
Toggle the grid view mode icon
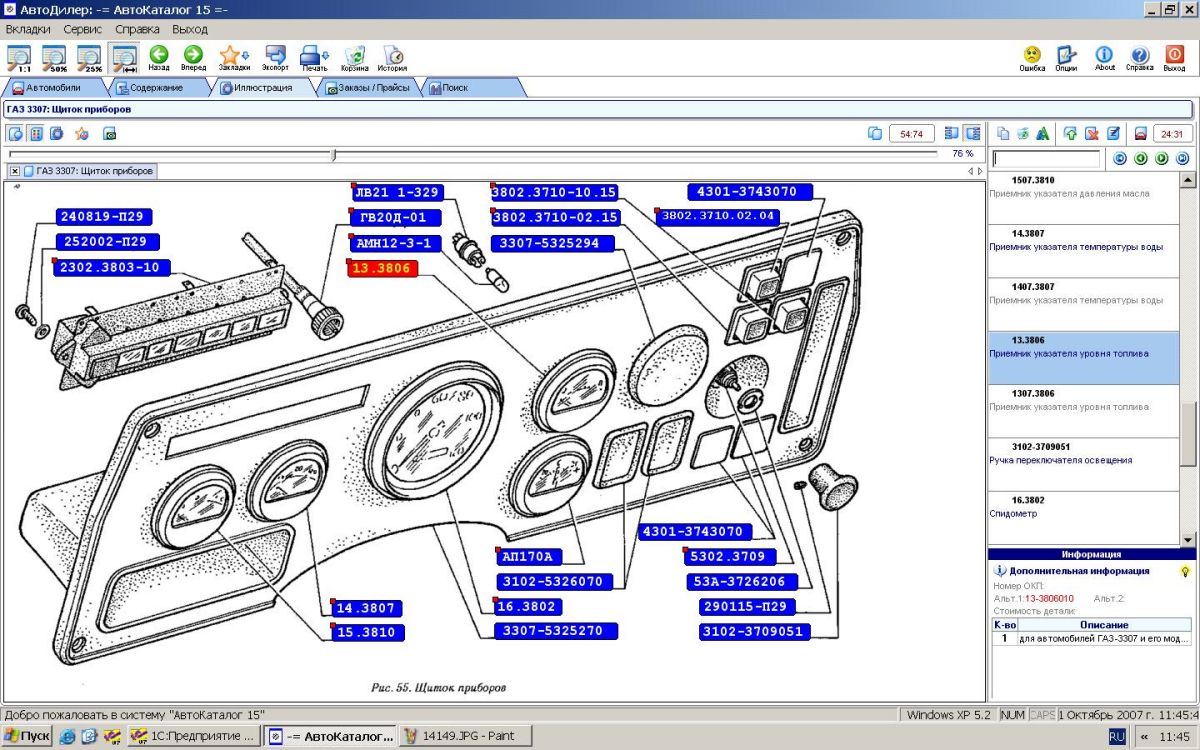coord(36,133)
